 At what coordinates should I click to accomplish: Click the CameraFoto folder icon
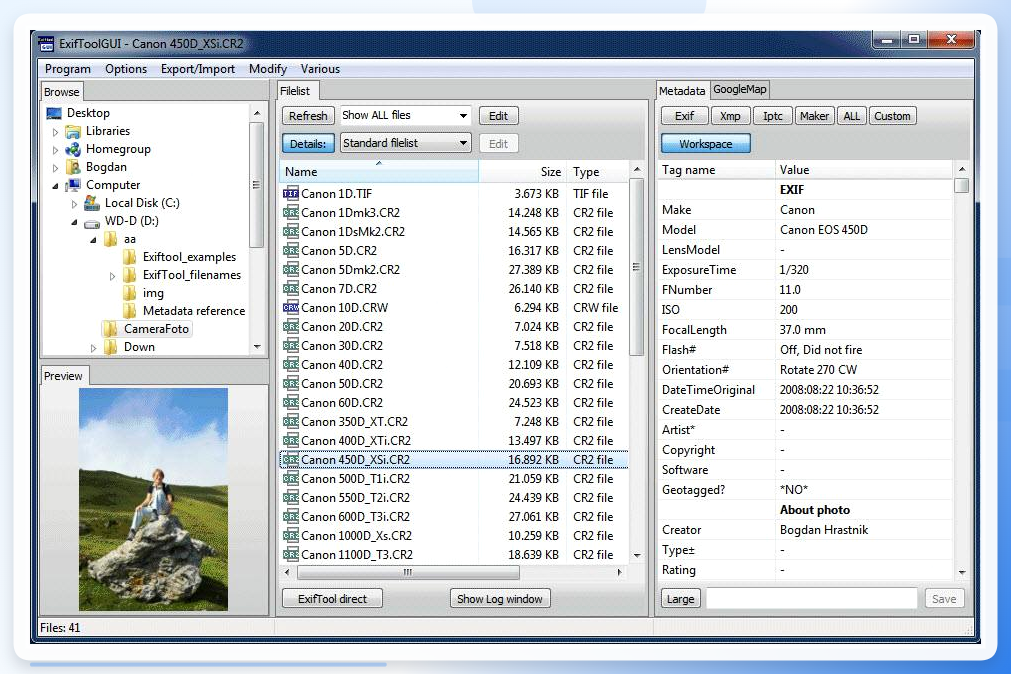coord(111,329)
